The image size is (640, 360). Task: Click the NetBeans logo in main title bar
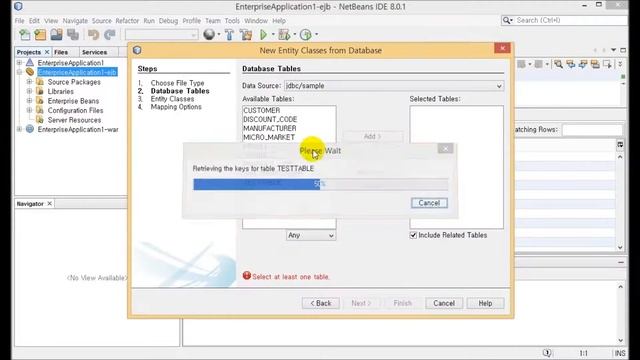pyautogui.click(x=18, y=6)
